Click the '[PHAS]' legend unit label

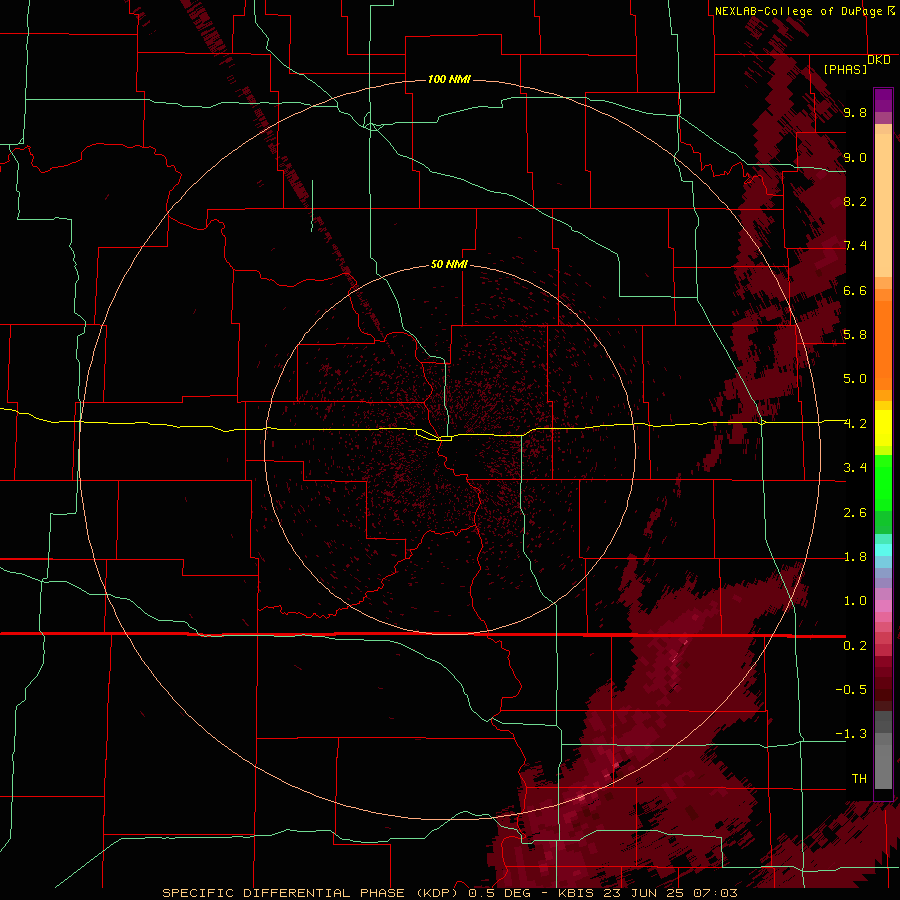click(x=845, y=69)
